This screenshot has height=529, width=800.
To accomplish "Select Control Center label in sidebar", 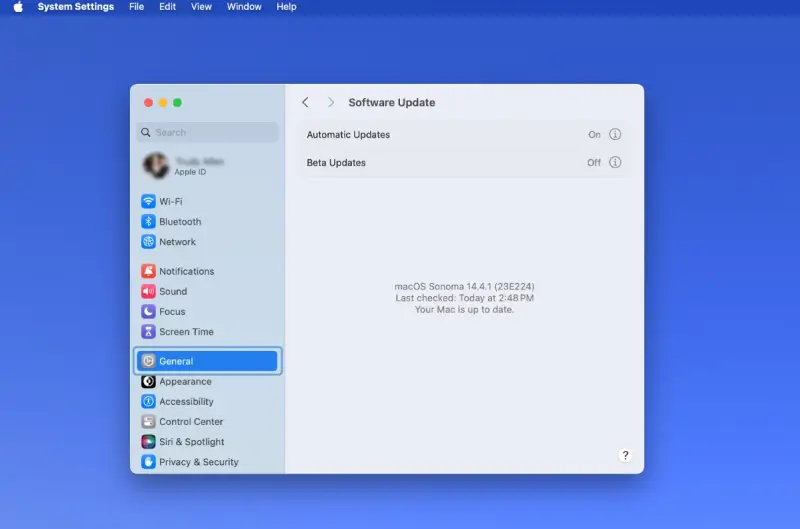I will pyautogui.click(x=191, y=422).
